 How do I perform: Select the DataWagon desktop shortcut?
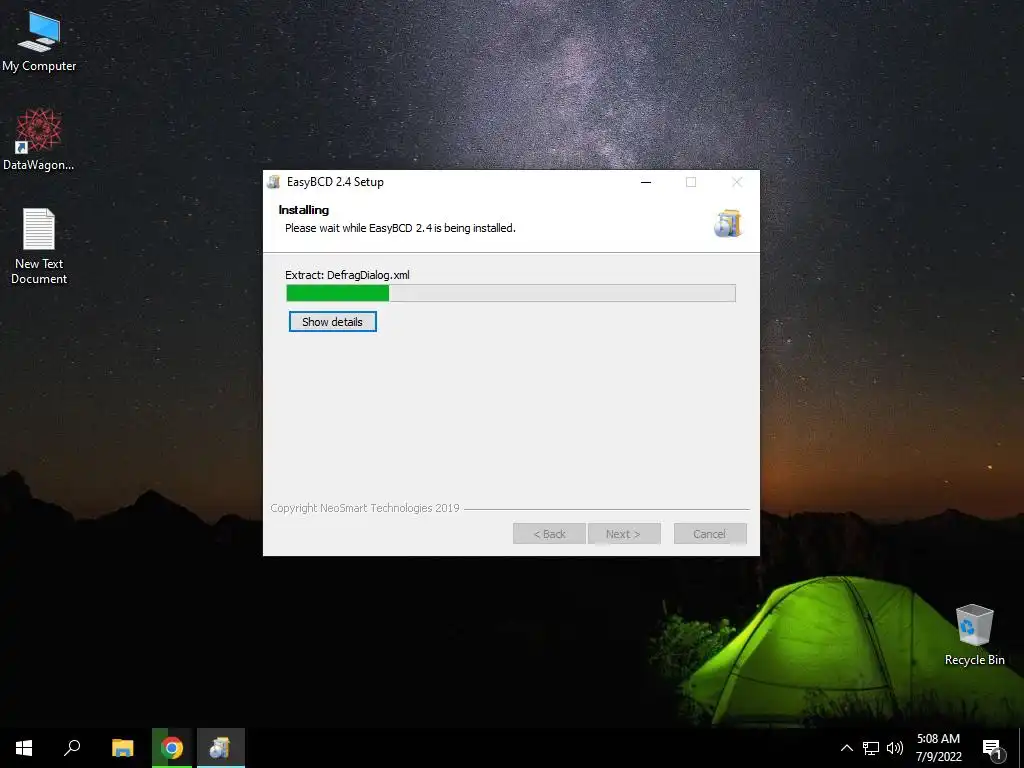tap(39, 140)
